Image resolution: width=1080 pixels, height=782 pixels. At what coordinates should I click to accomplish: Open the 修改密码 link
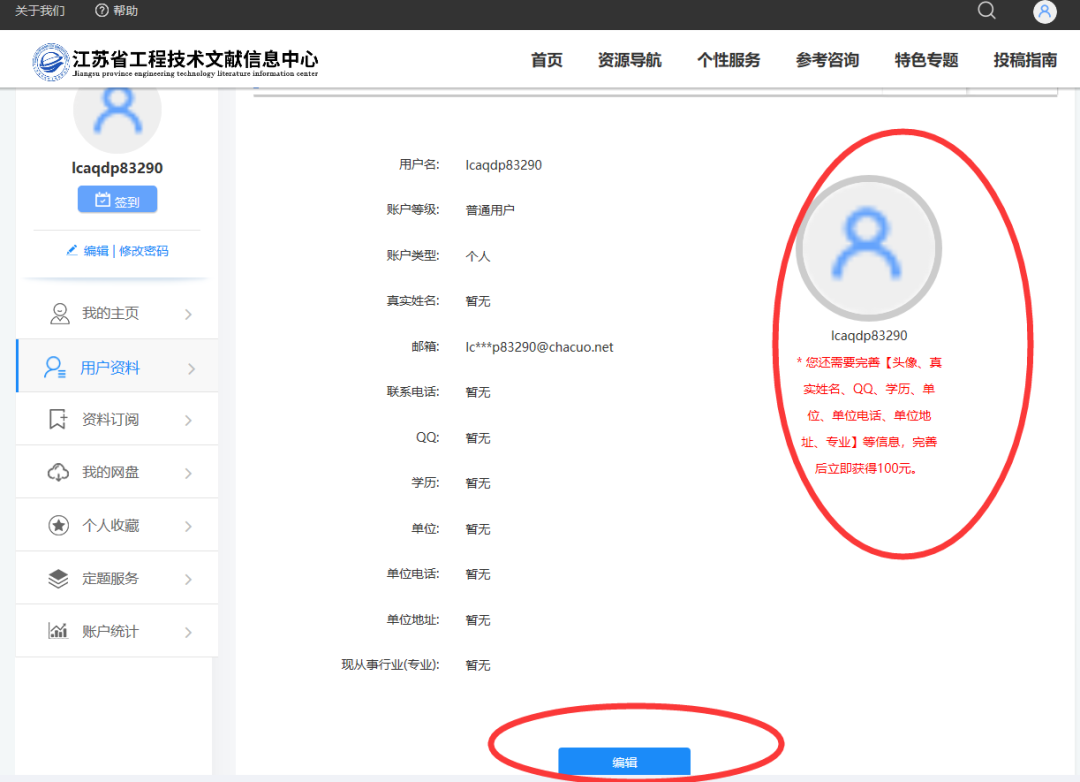[x=144, y=250]
